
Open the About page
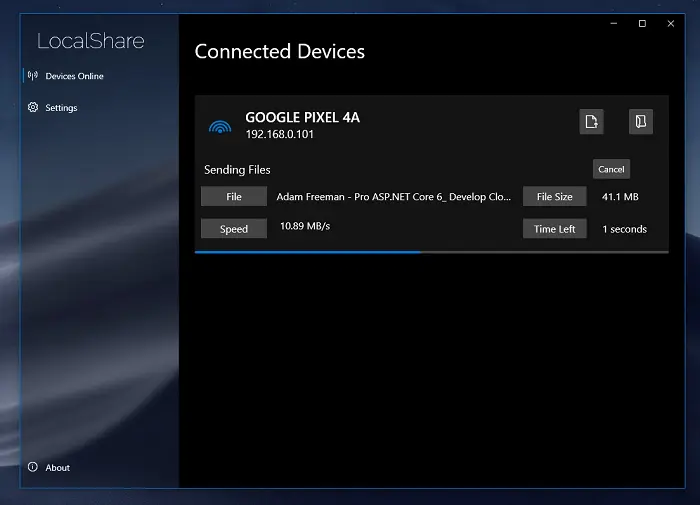click(58, 467)
